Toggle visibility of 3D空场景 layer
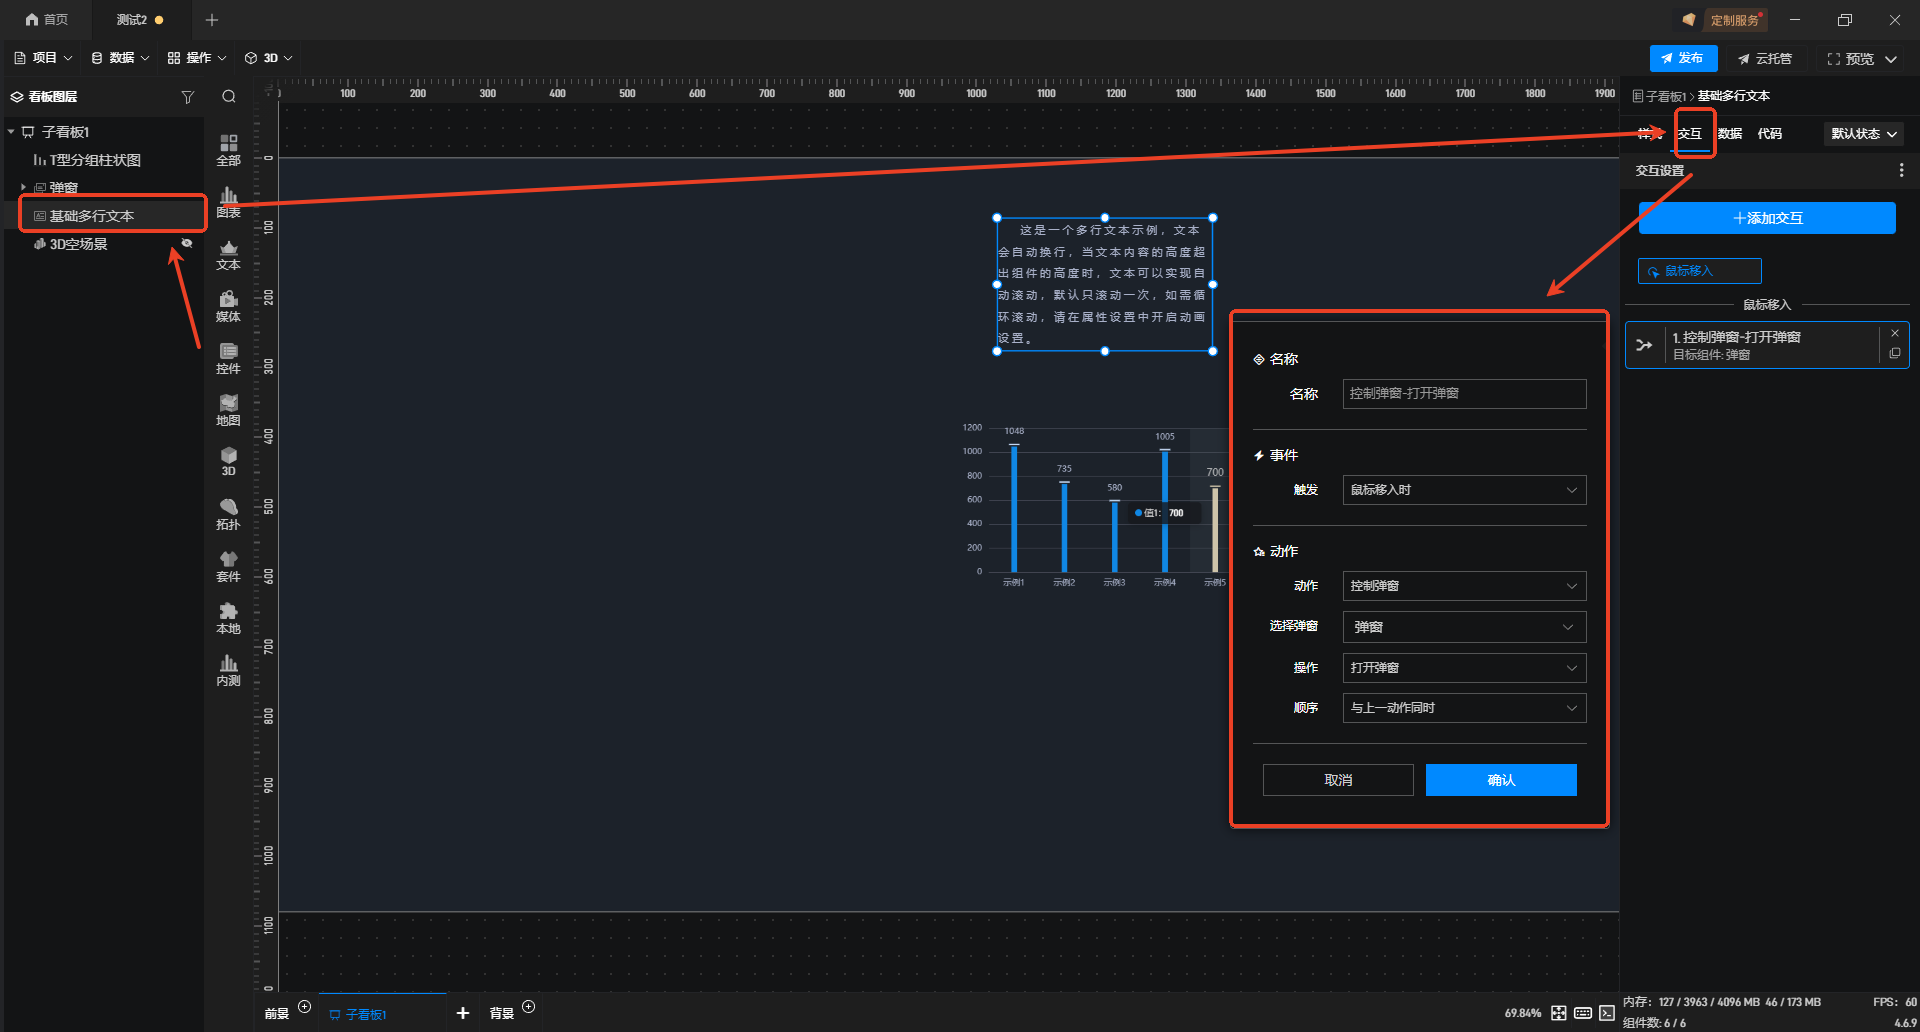 pos(187,243)
